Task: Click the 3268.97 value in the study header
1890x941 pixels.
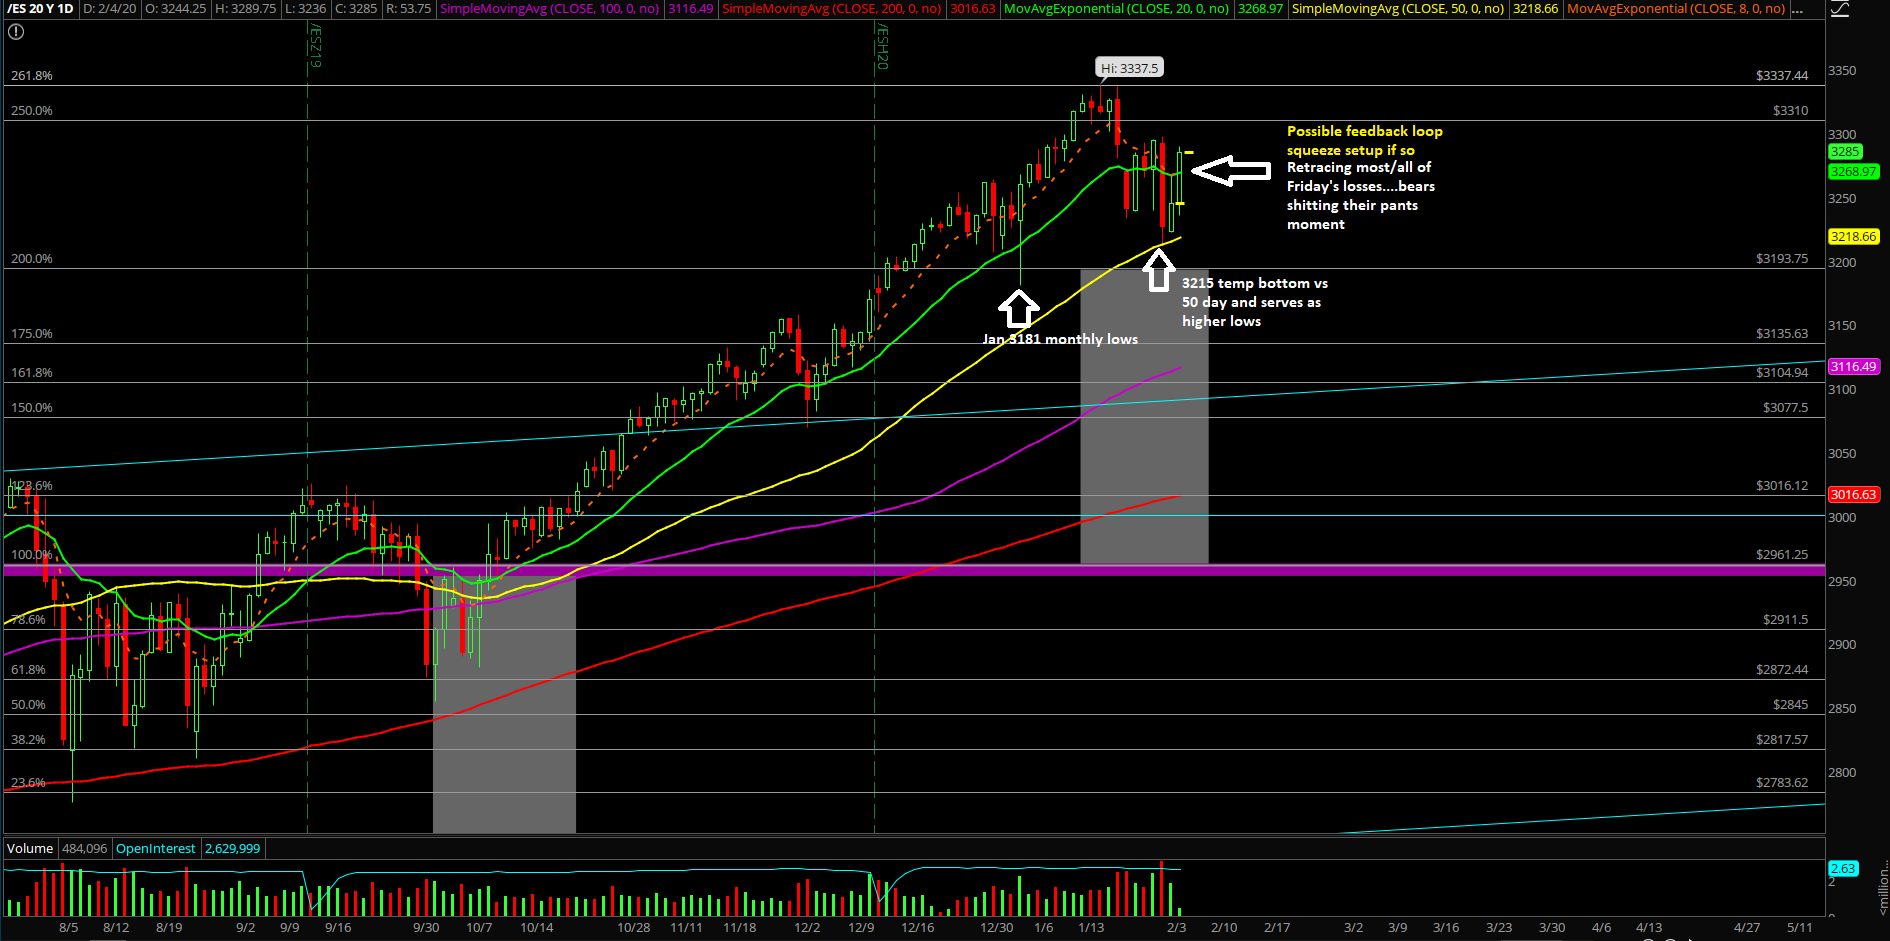Action: point(1260,9)
